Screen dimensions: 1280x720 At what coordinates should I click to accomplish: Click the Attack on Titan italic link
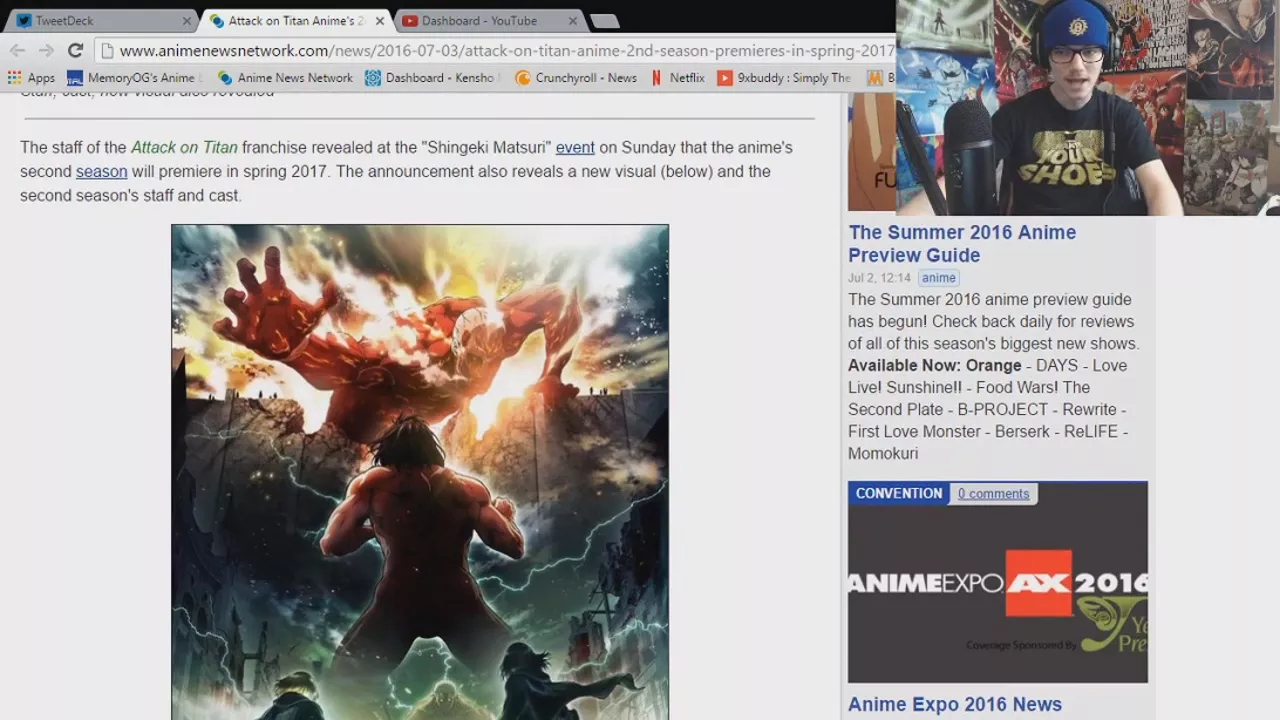coord(184,148)
